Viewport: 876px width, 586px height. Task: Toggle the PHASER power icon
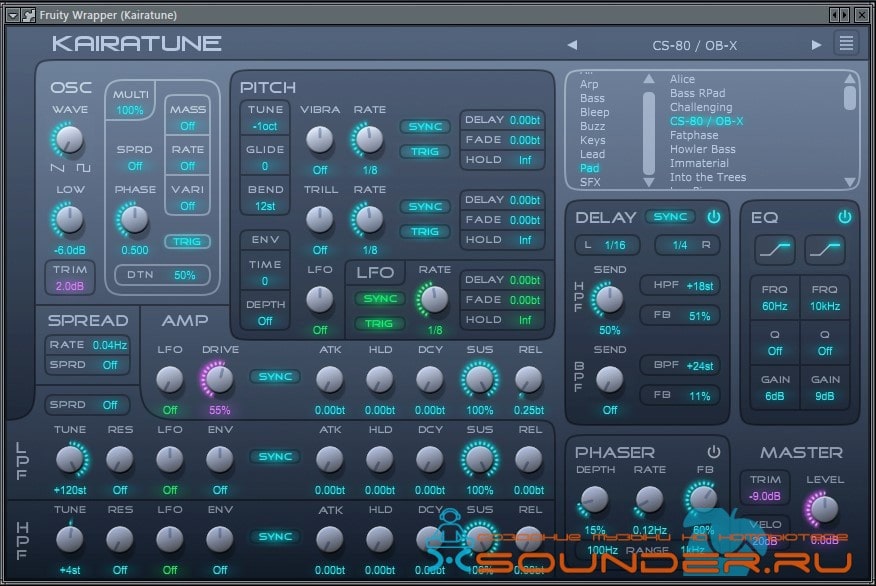[x=713, y=451]
